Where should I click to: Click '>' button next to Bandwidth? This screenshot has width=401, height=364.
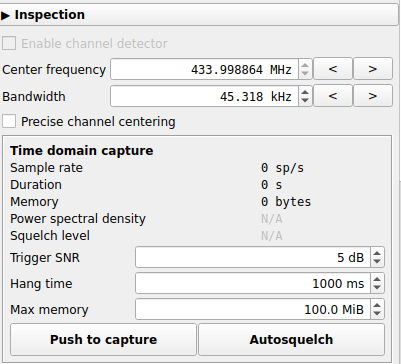(x=373, y=96)
